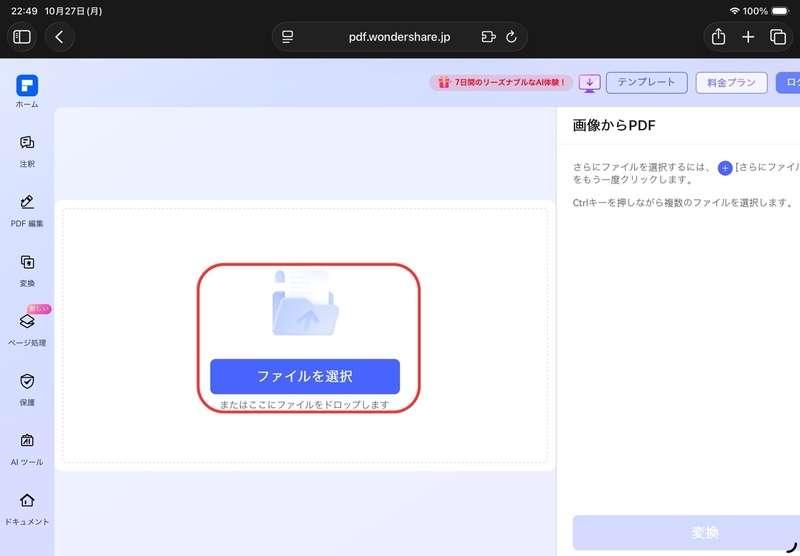Open the page menu icon in address bar
This screenshot has width=800, height=556.
(x=288, y=37)
